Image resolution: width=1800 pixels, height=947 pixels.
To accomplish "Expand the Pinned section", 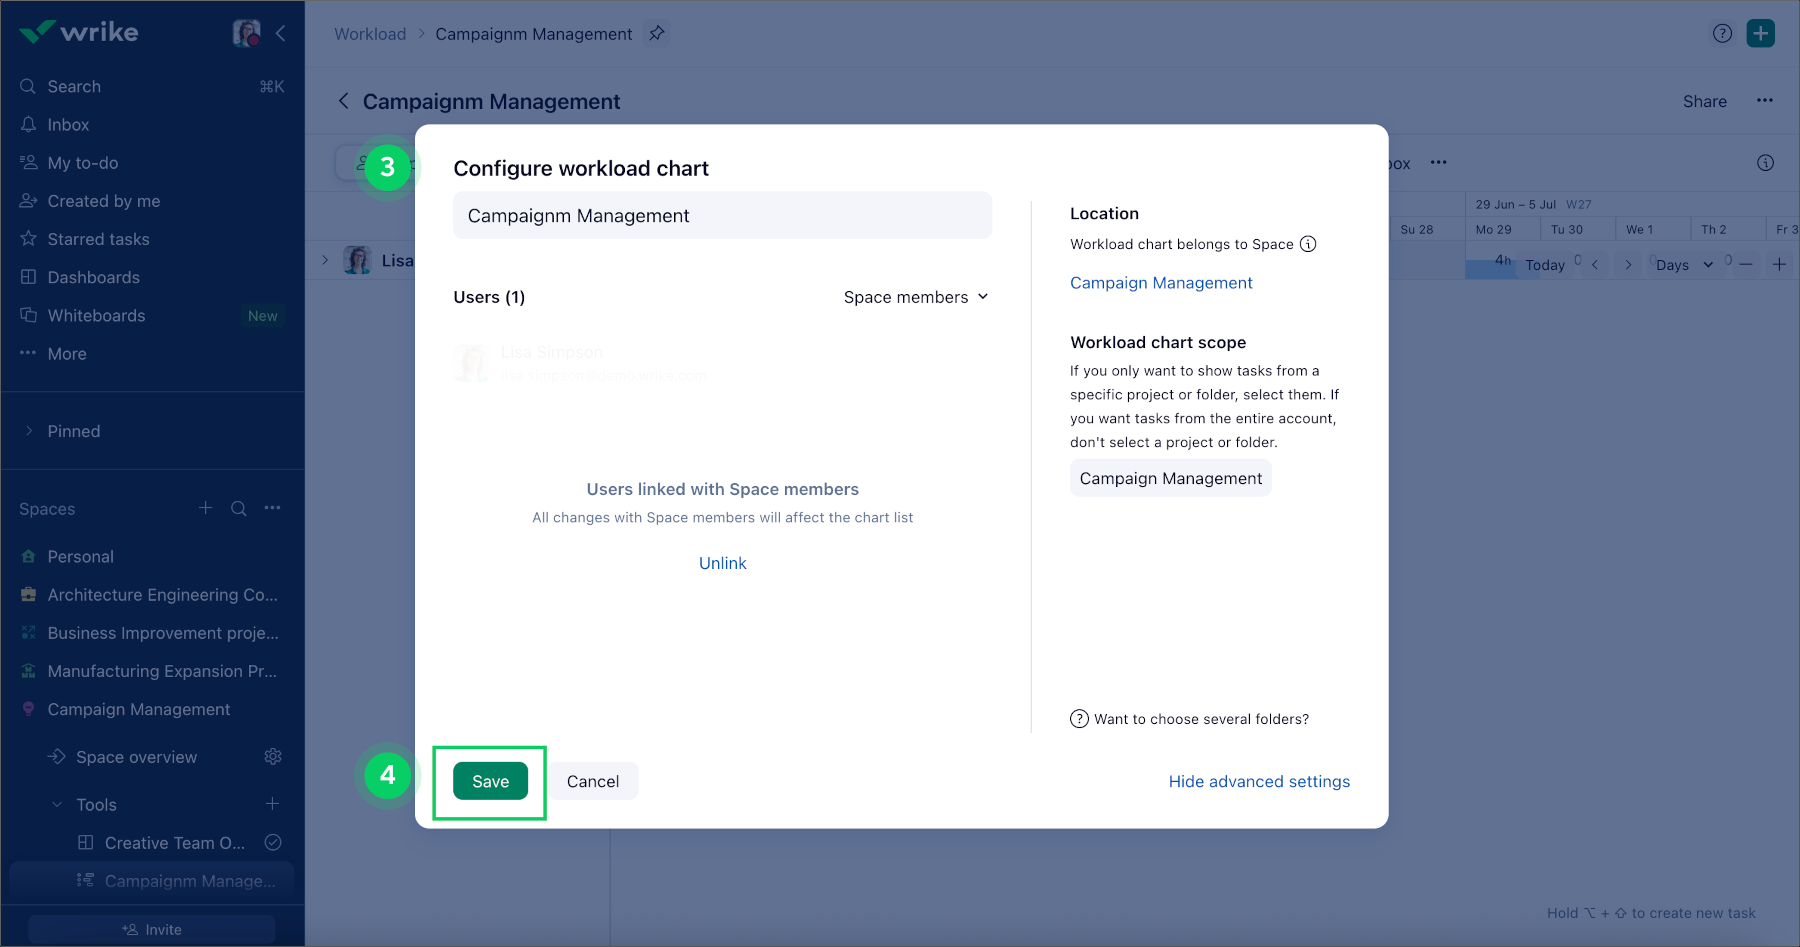I will tap(29, 431).
